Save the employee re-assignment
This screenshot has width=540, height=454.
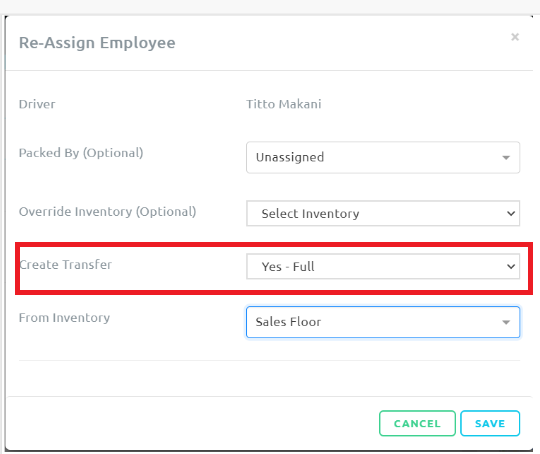coord(490,423)
